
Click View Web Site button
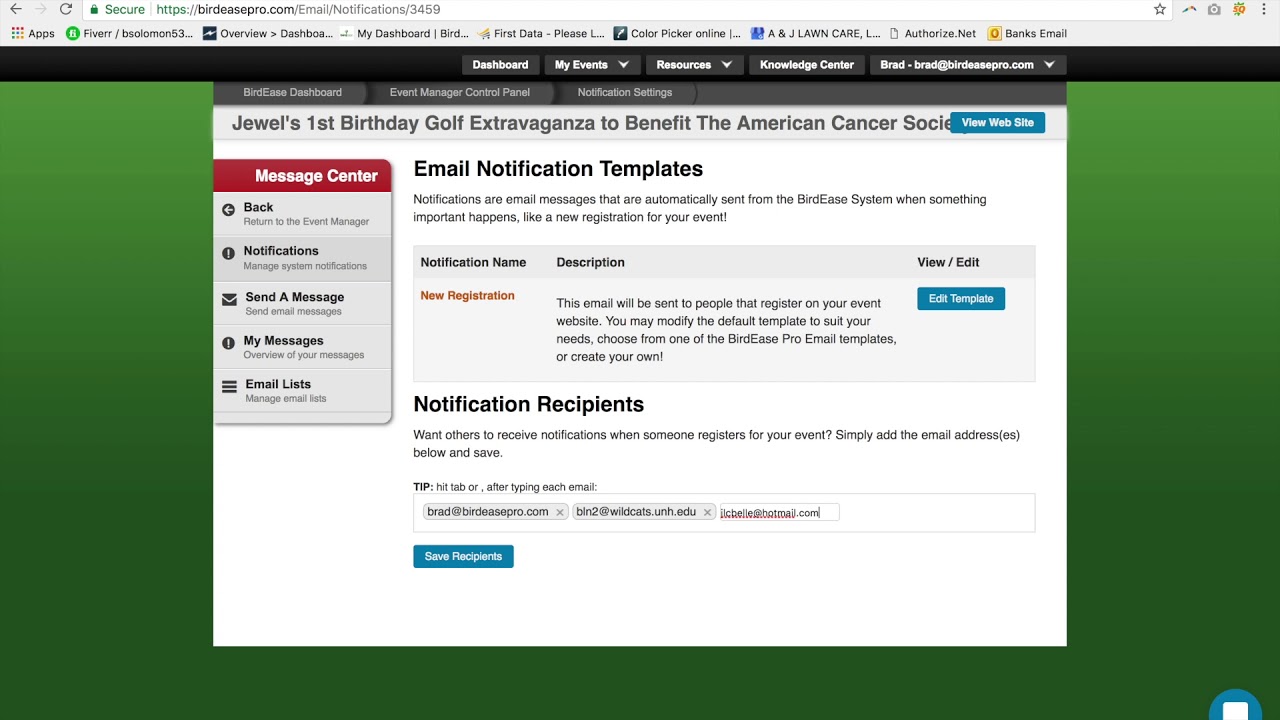click(x=997, y=123)
